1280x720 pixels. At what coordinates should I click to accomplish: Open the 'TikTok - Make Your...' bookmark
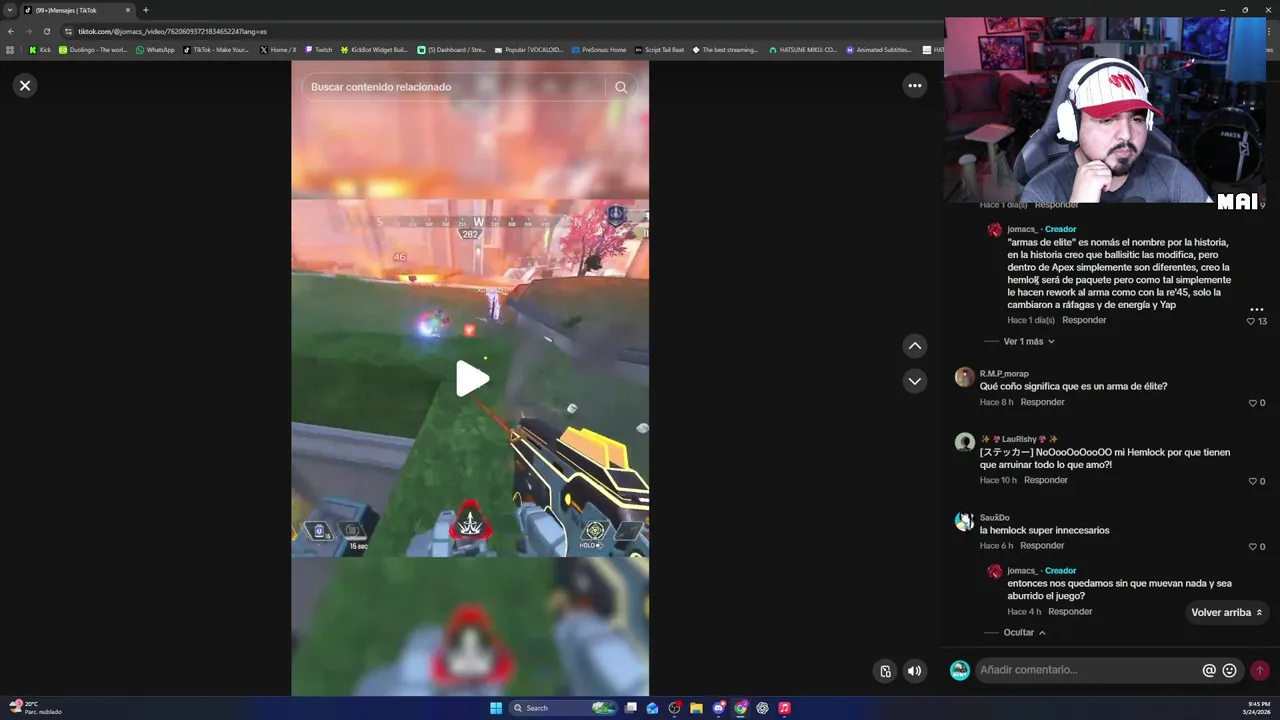tap(216, 50)
